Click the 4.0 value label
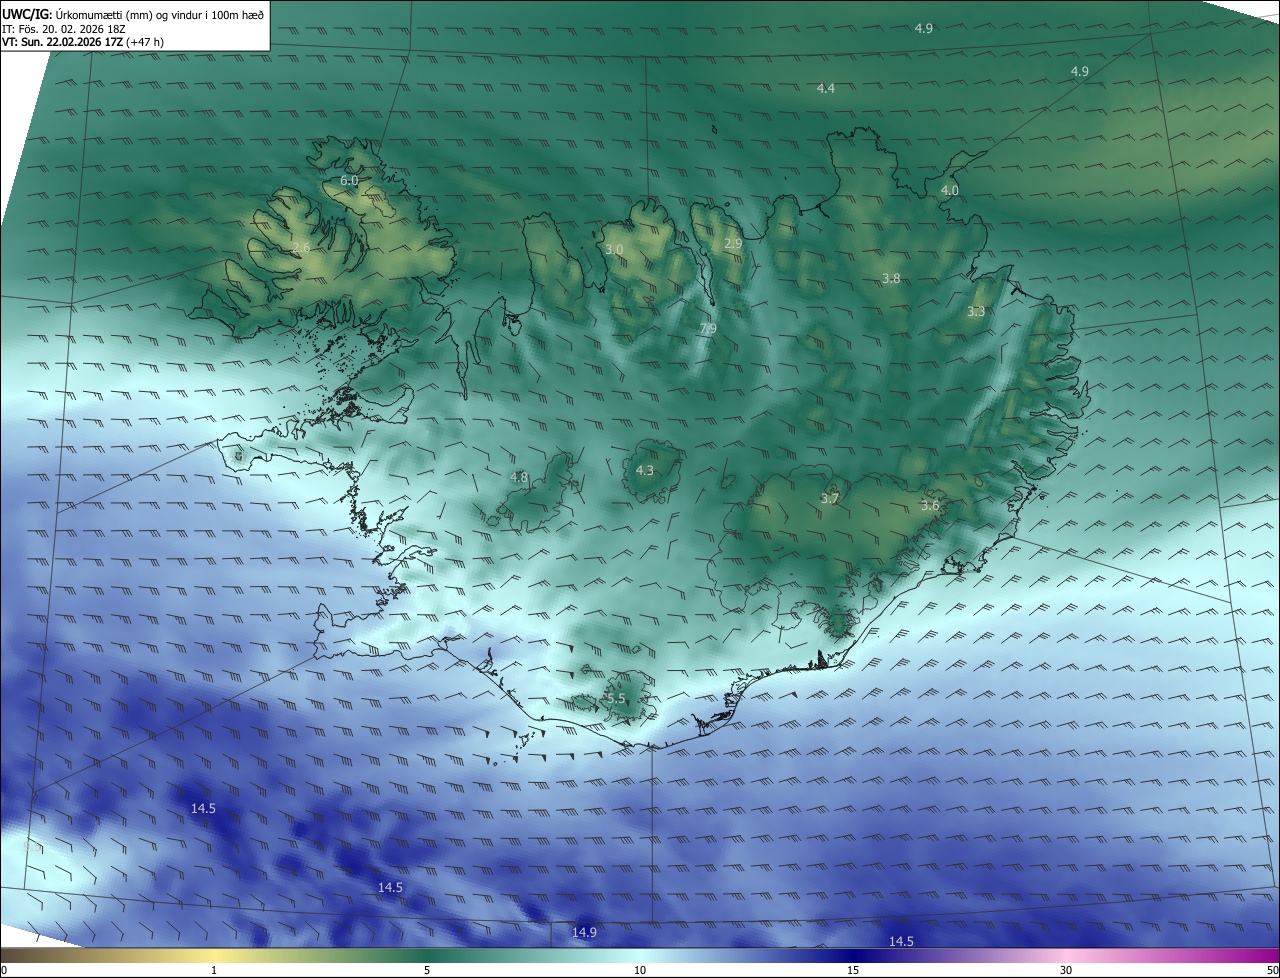Viewport: 1280px width, 978px height. 949,190
